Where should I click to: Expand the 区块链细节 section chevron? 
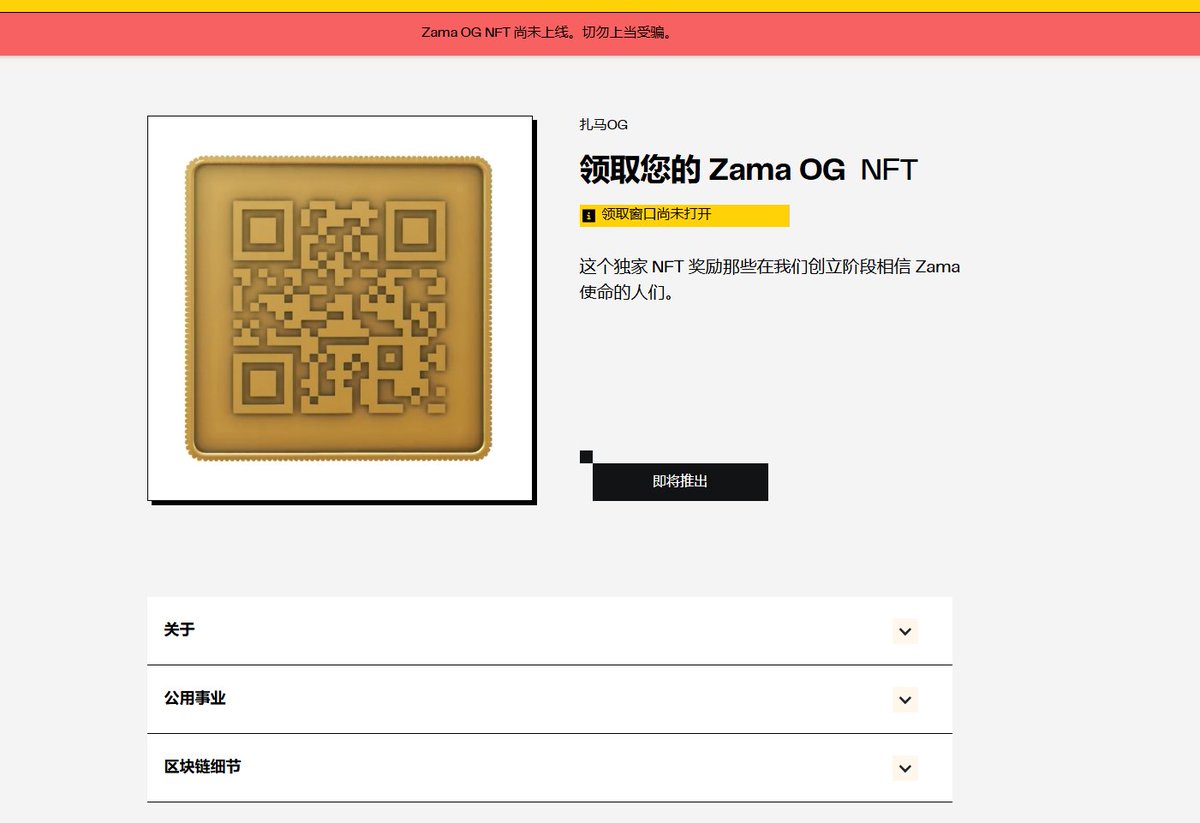905,768
